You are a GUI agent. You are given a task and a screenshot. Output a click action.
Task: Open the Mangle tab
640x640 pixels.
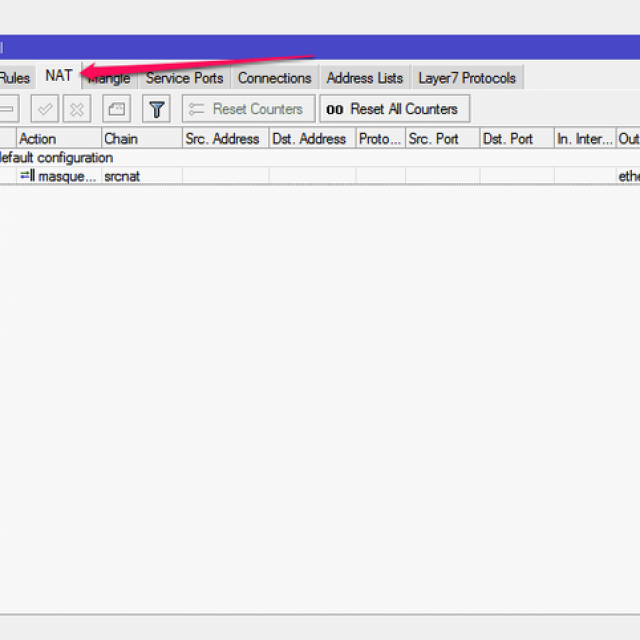110,78
